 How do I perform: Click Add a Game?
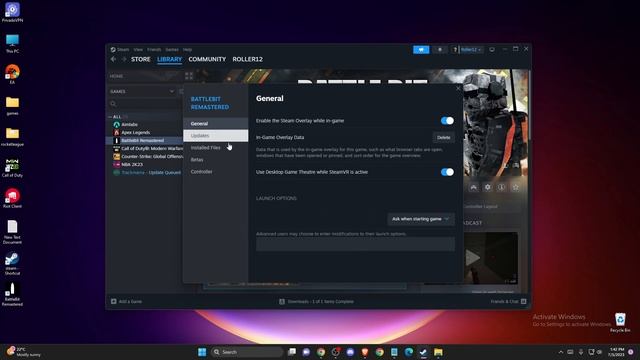click(x=127, y=302)
